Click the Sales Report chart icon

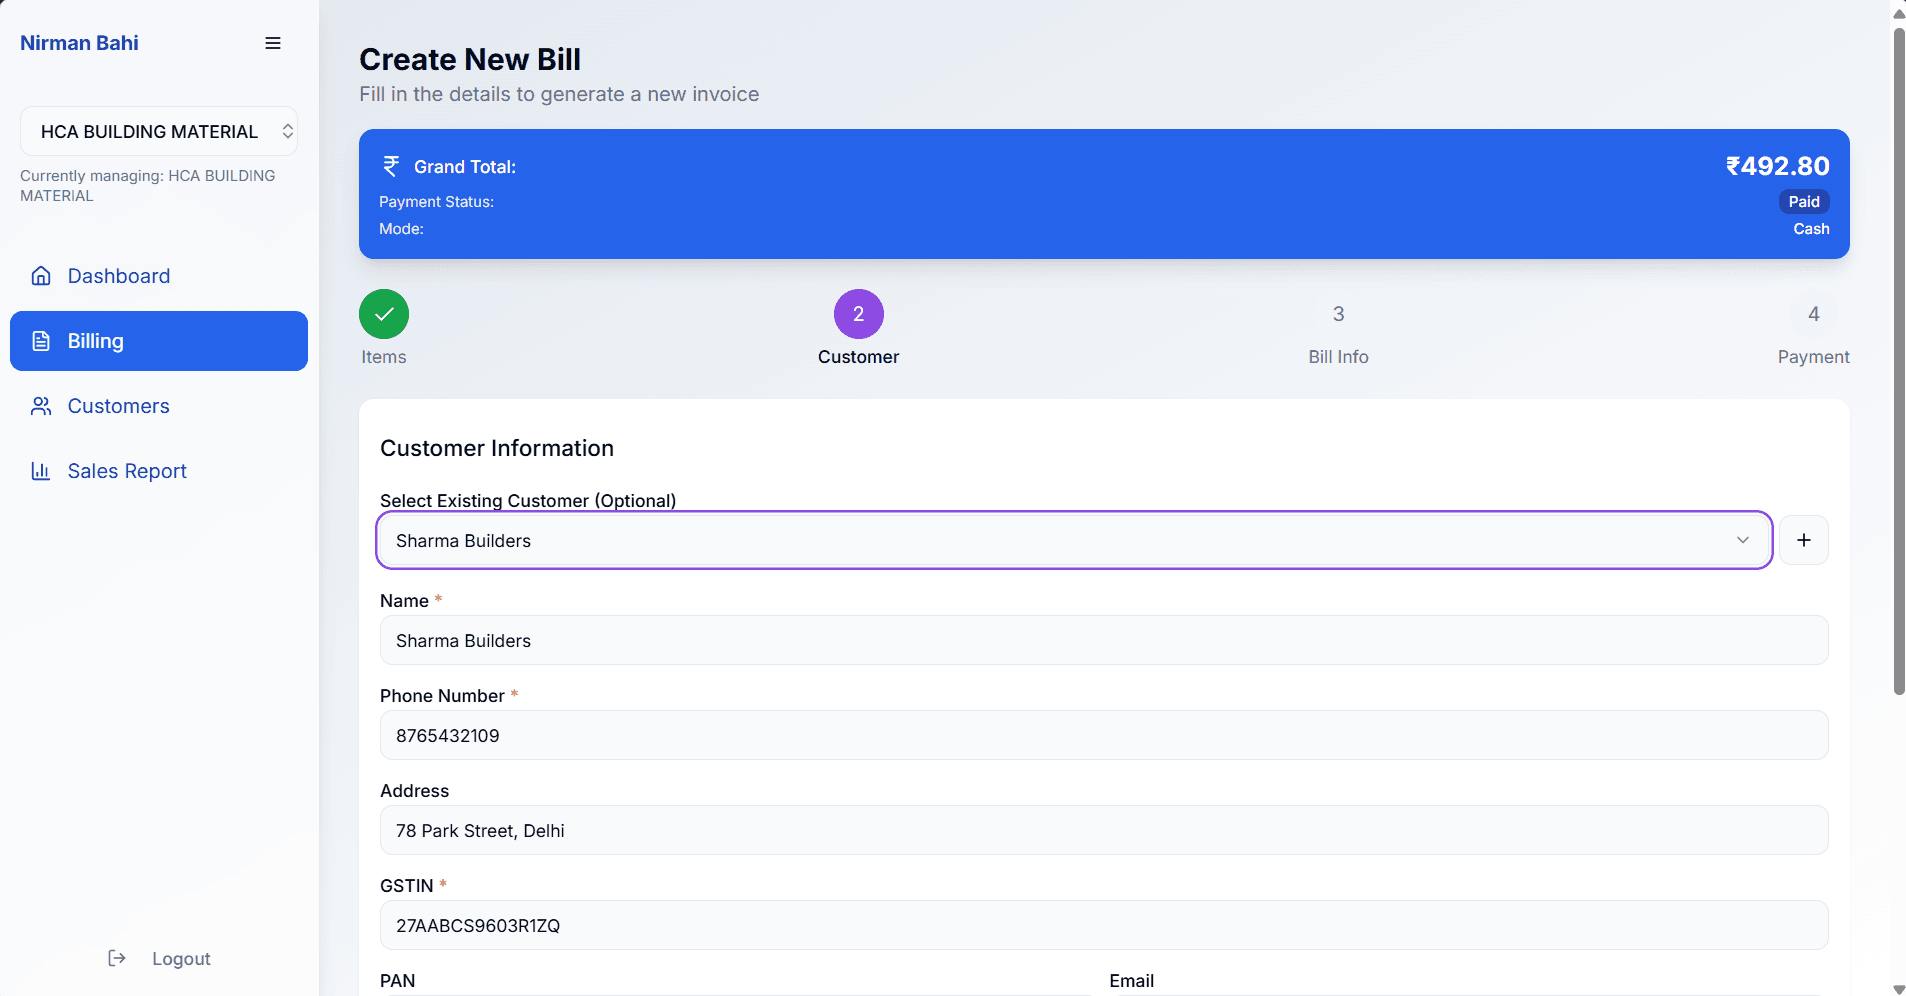pos(41,471)
